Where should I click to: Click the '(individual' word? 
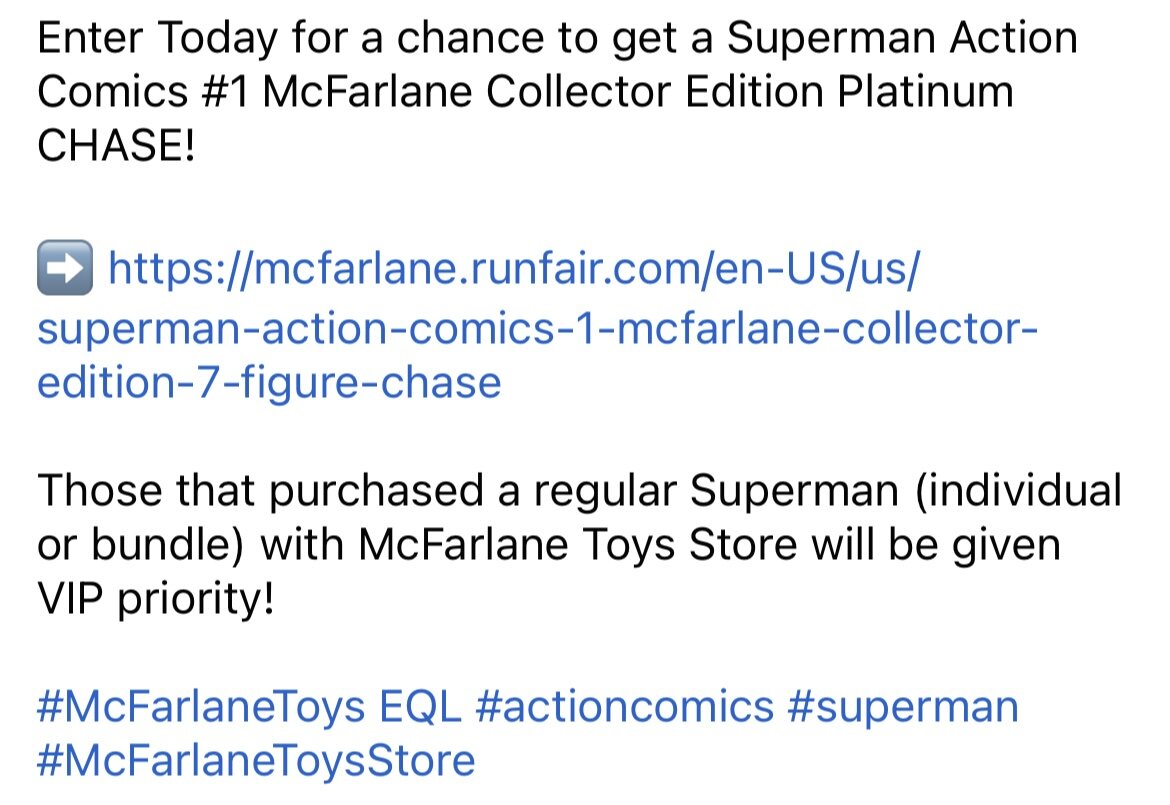(x=1018, y=491)
